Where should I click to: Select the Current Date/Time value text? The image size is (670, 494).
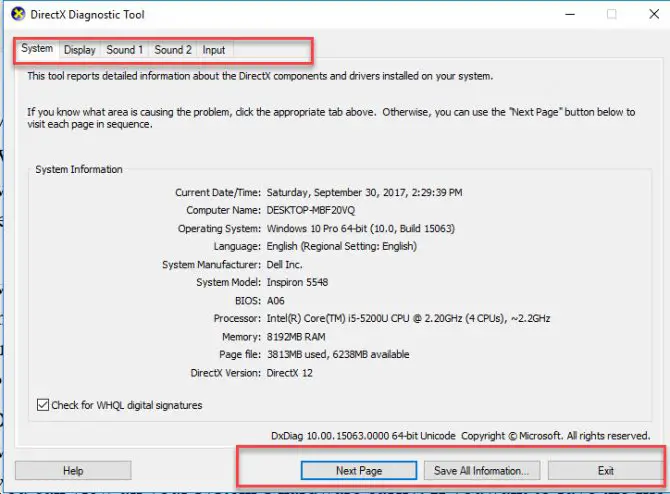click(364, 192)
